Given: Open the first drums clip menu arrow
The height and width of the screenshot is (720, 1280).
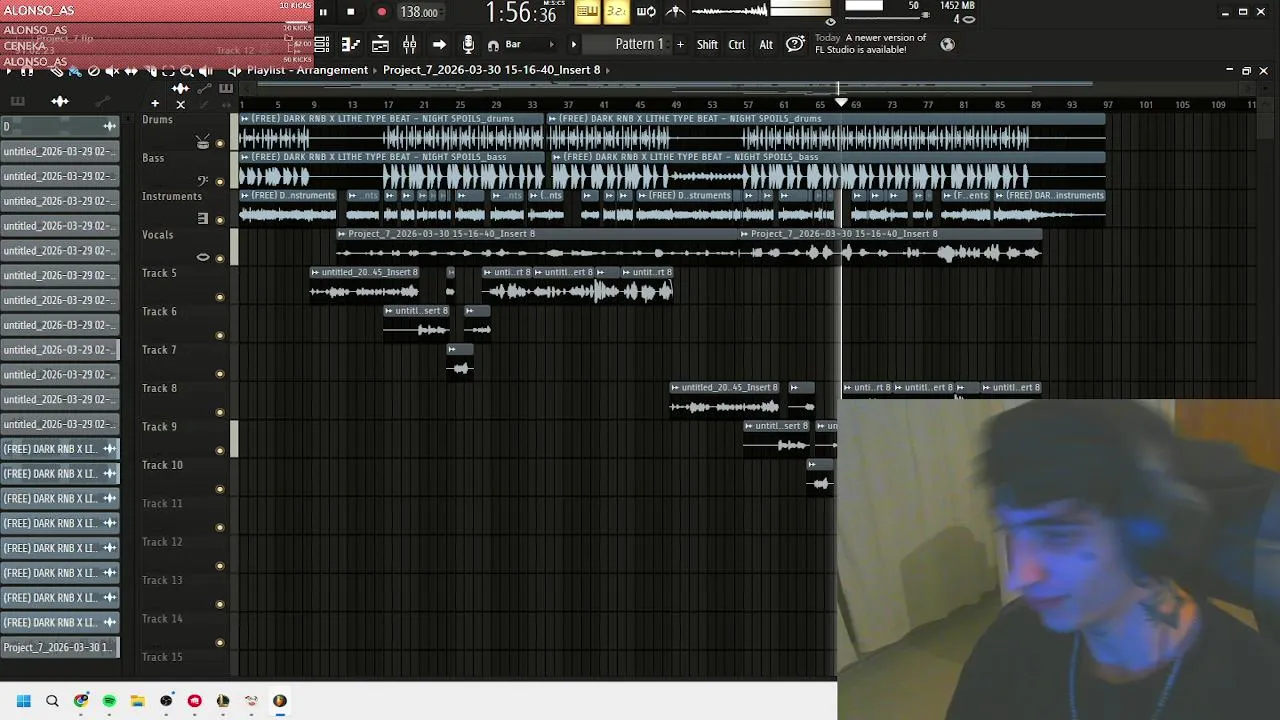Looking at the screenshot, I should 245,119.
